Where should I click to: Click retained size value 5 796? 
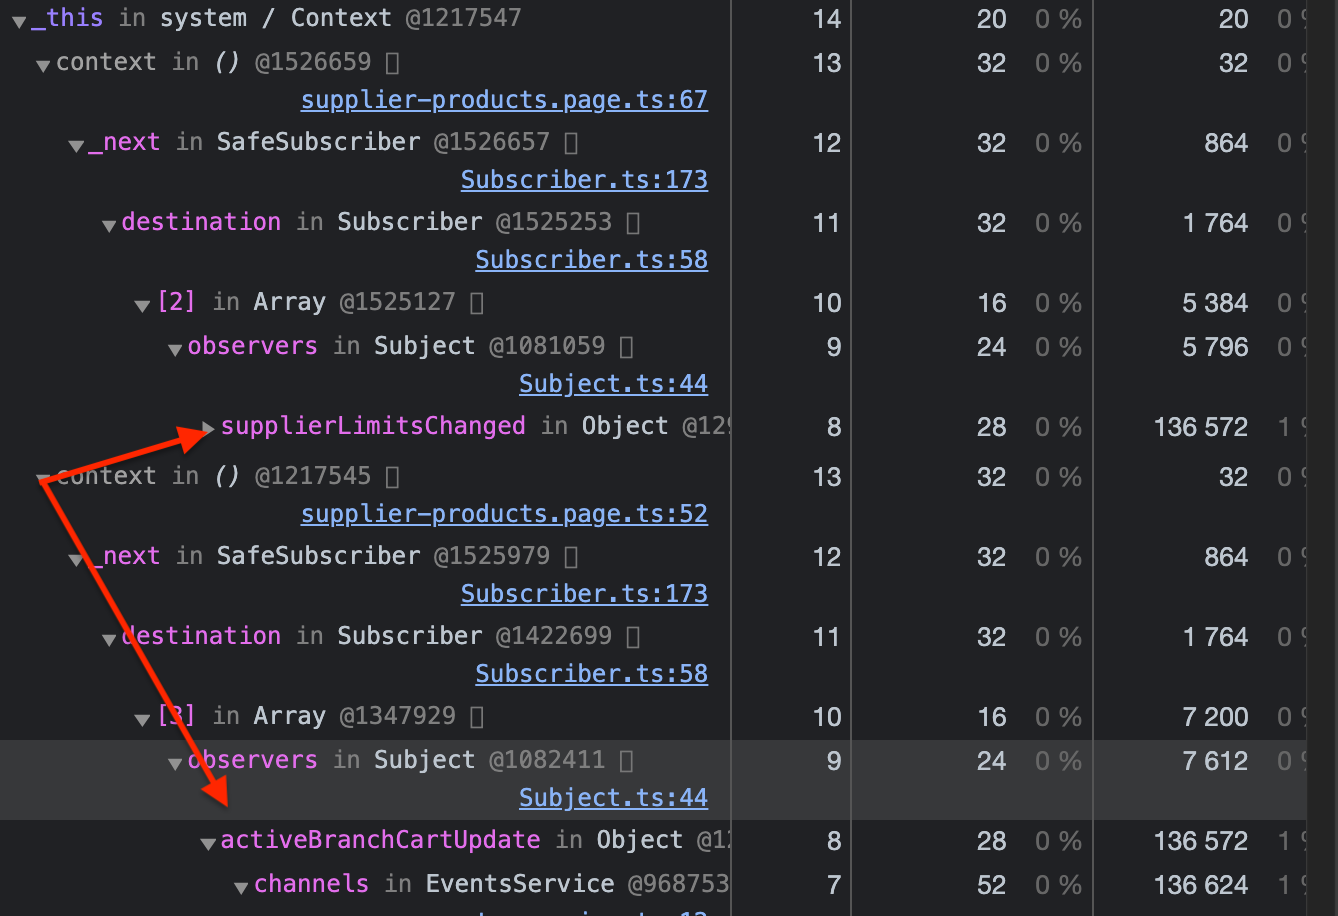tap(1215, 347)
